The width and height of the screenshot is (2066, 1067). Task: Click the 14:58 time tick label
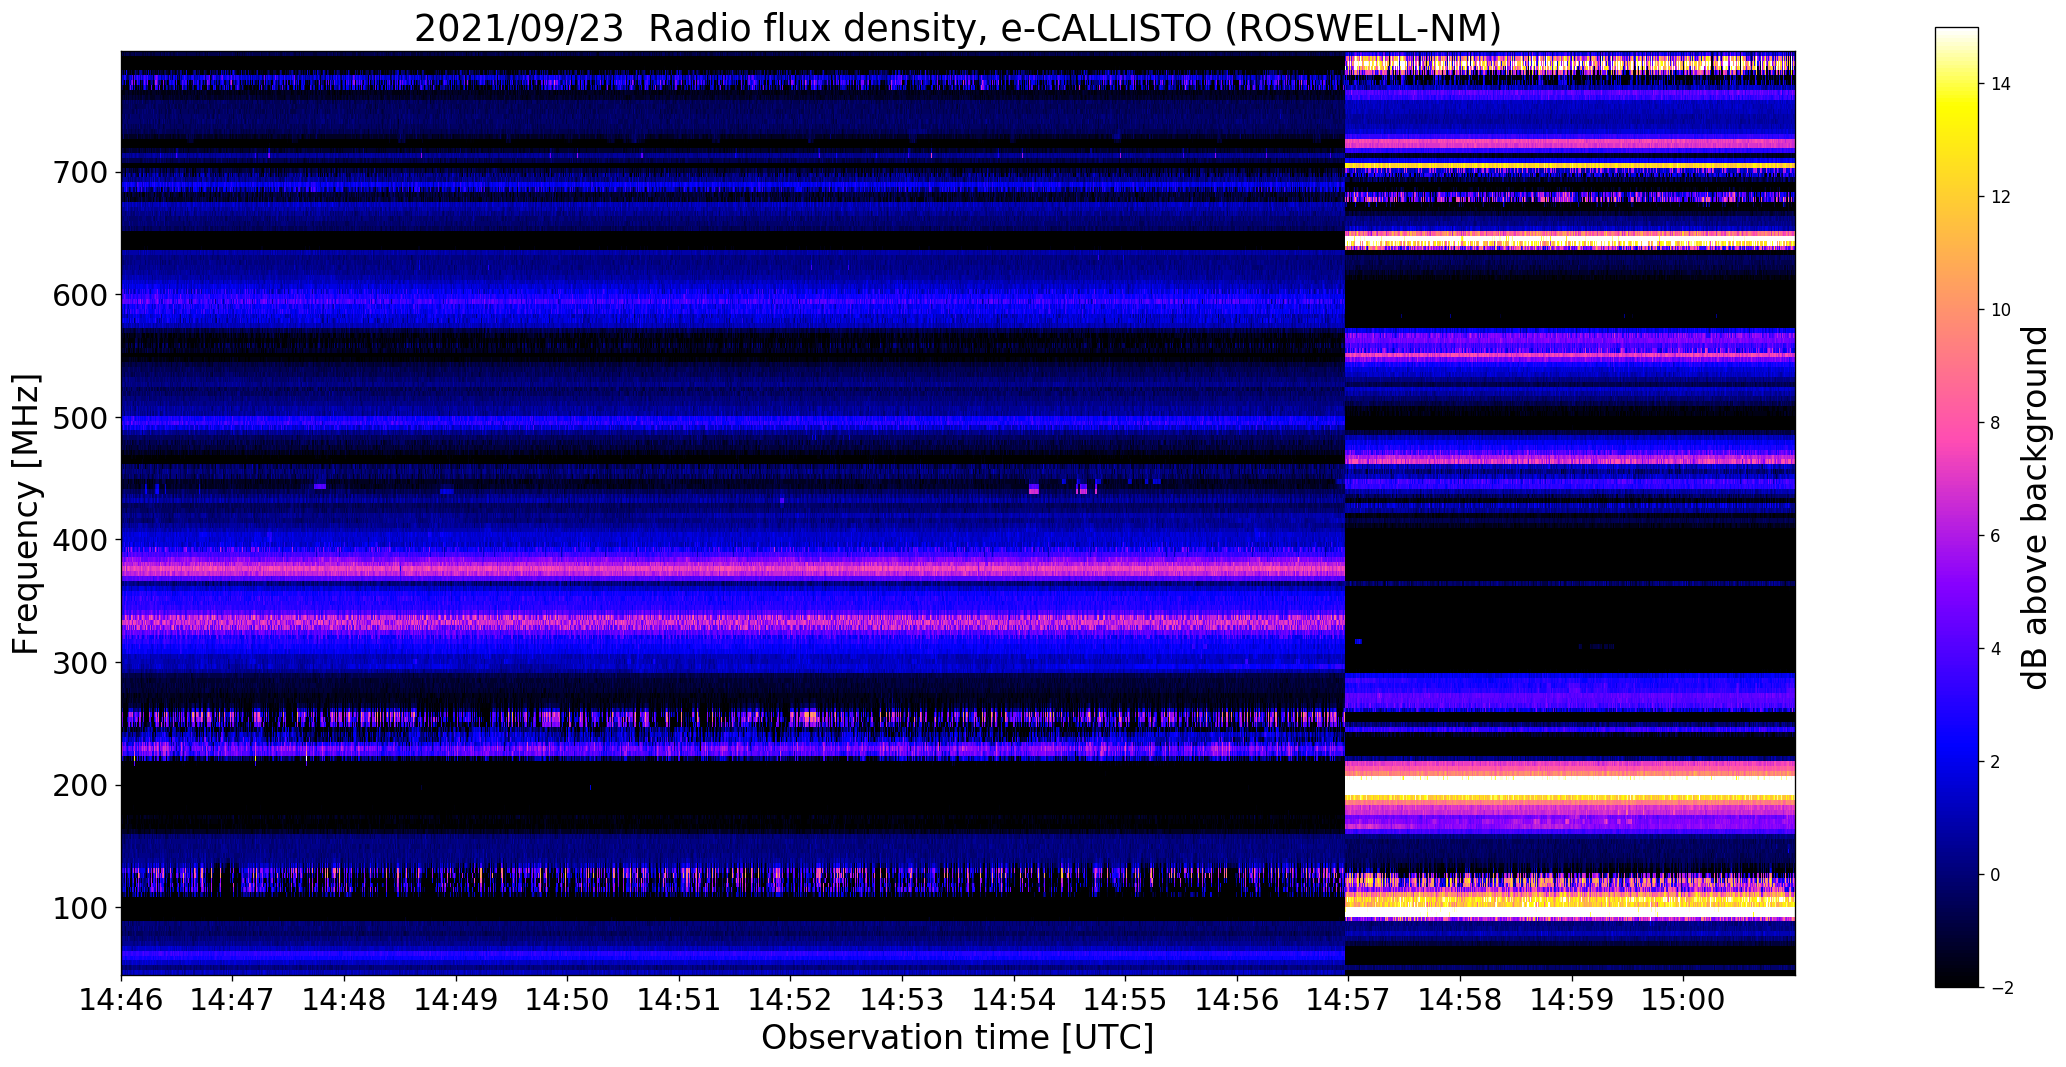pos(1461,1000)
